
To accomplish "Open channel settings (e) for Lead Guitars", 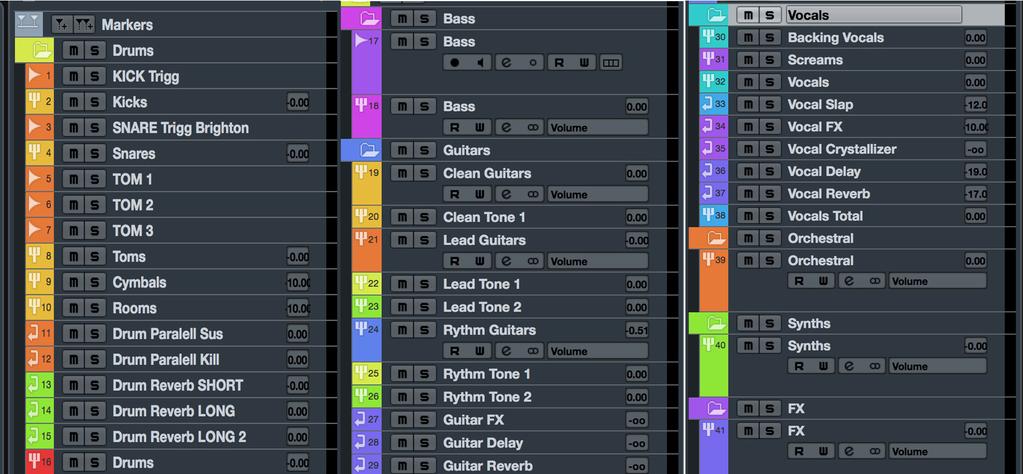I will (506, 261).
